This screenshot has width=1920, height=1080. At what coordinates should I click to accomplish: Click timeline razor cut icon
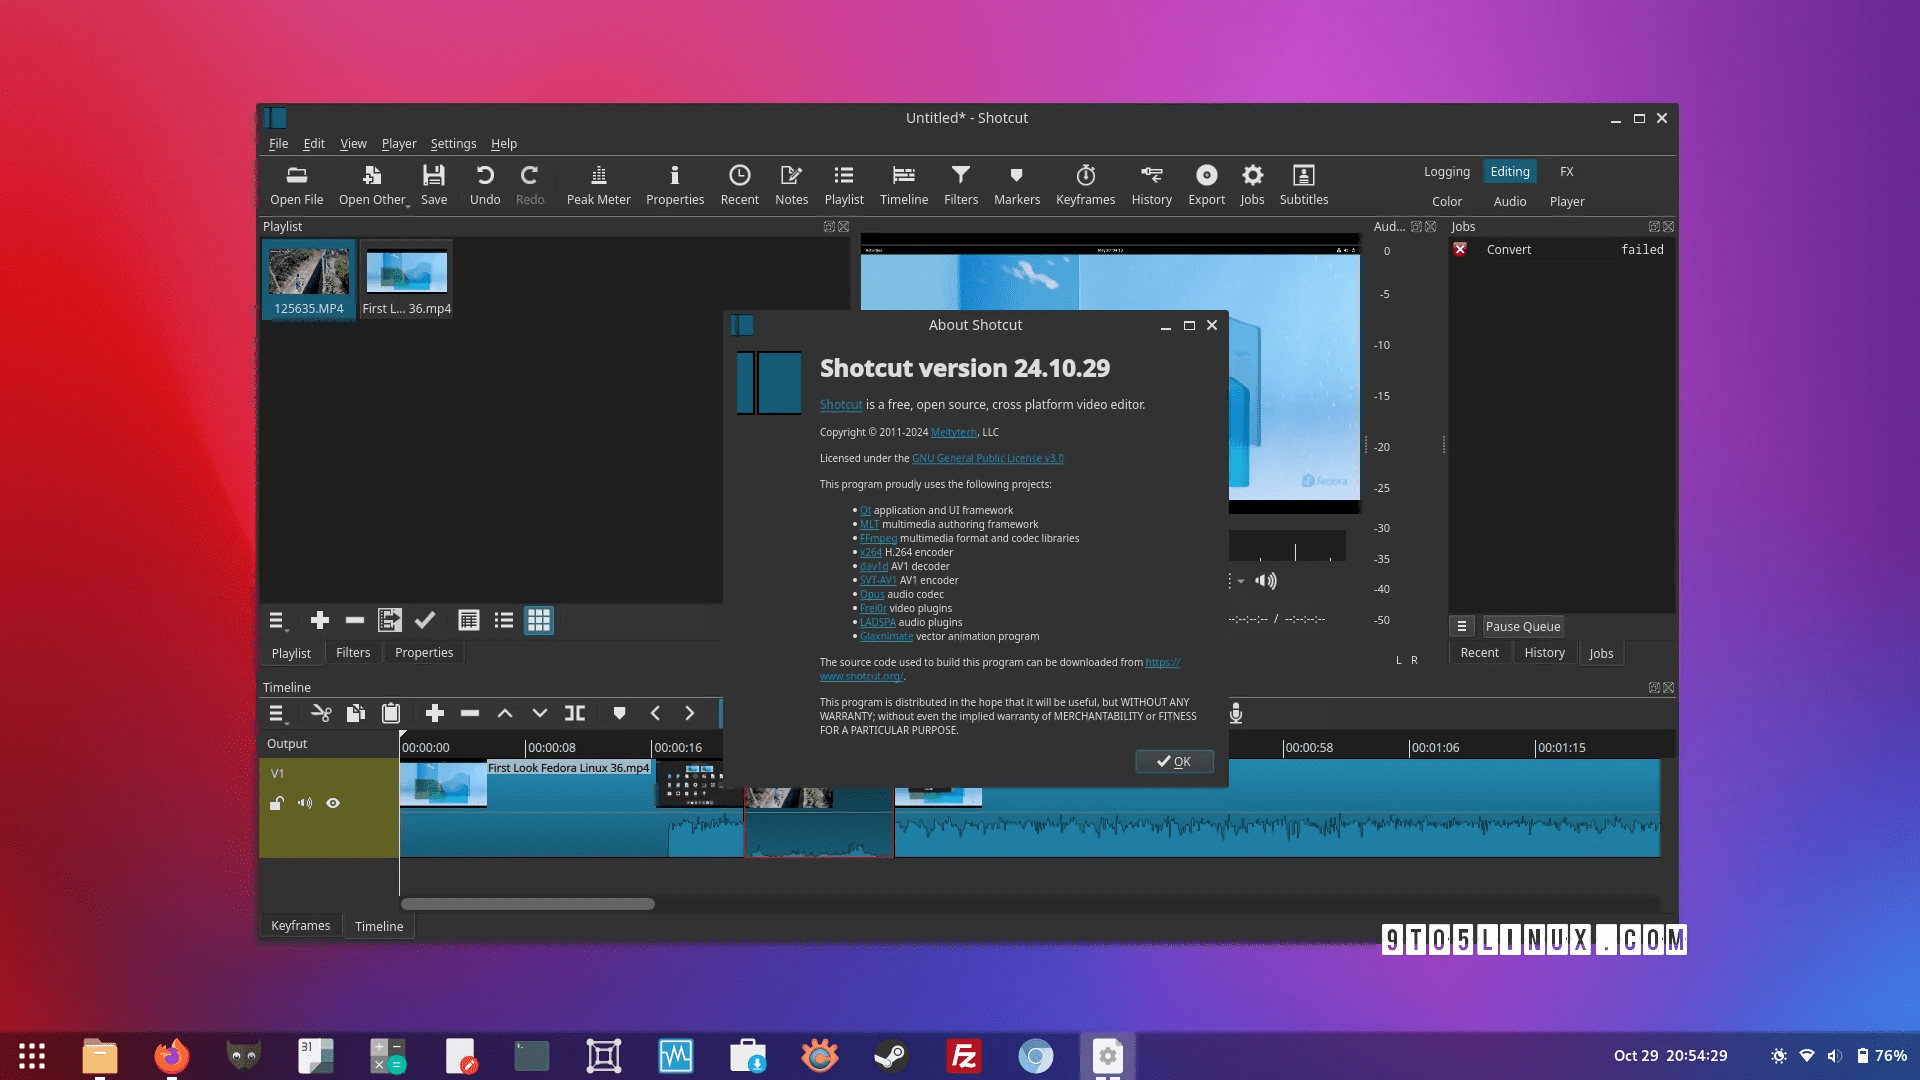click(321, 713)
